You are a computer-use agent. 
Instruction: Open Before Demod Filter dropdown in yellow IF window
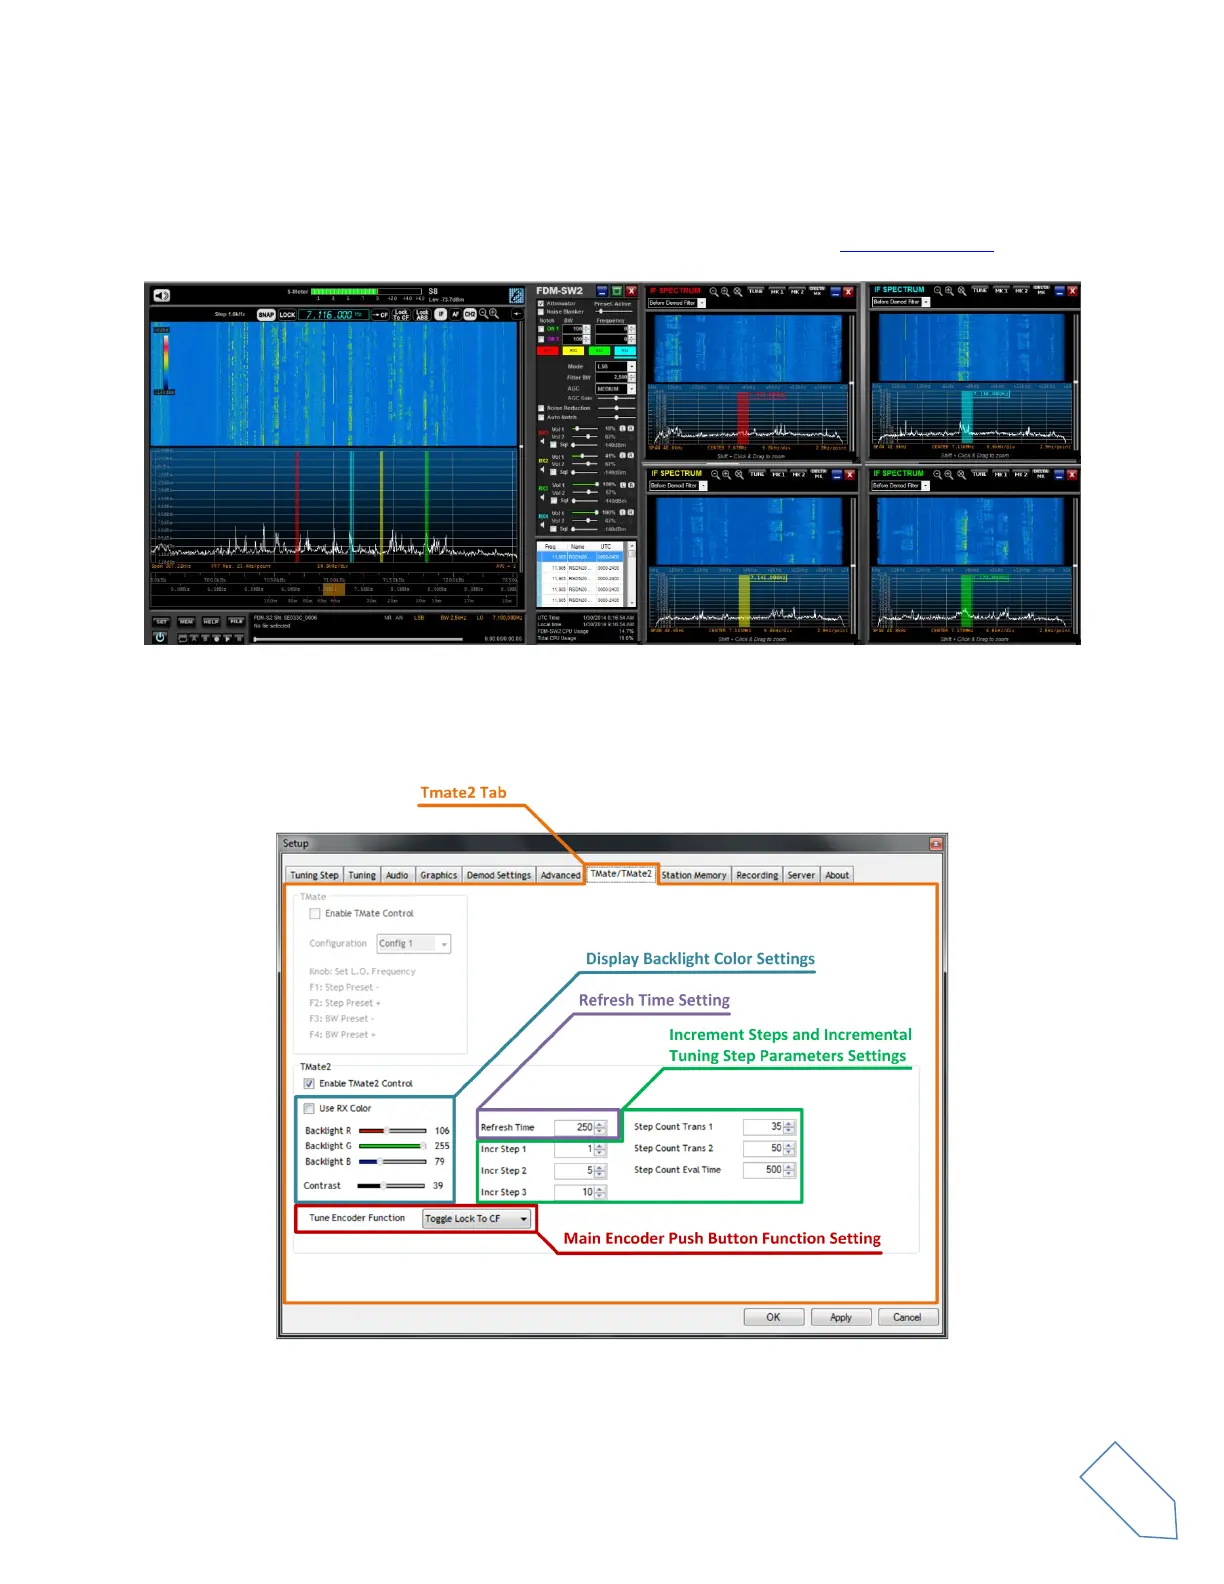pyautogui.click(x=678, y=486)
